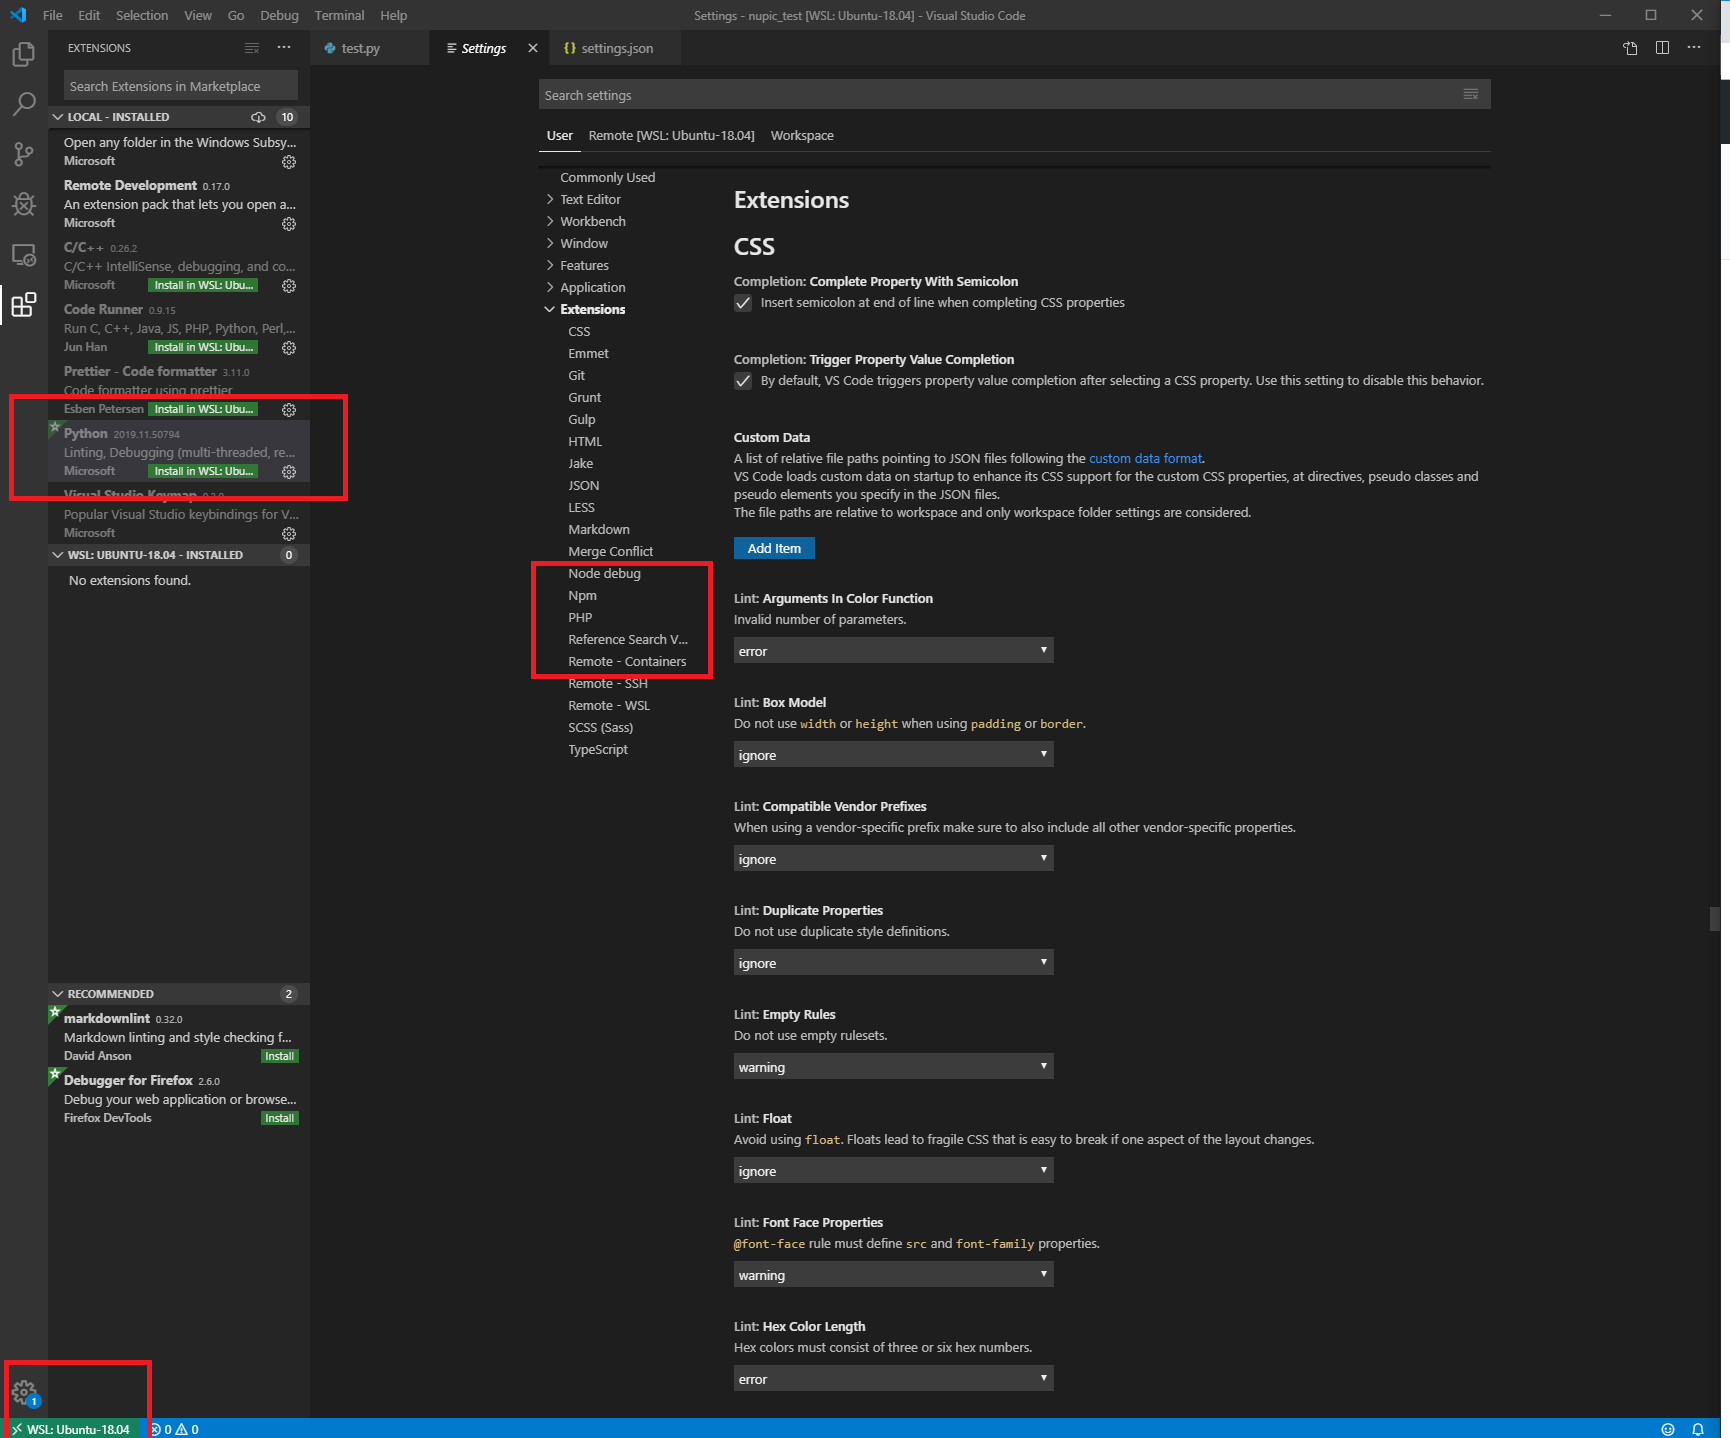Open Extensions view more actions menu

(284, 48)
